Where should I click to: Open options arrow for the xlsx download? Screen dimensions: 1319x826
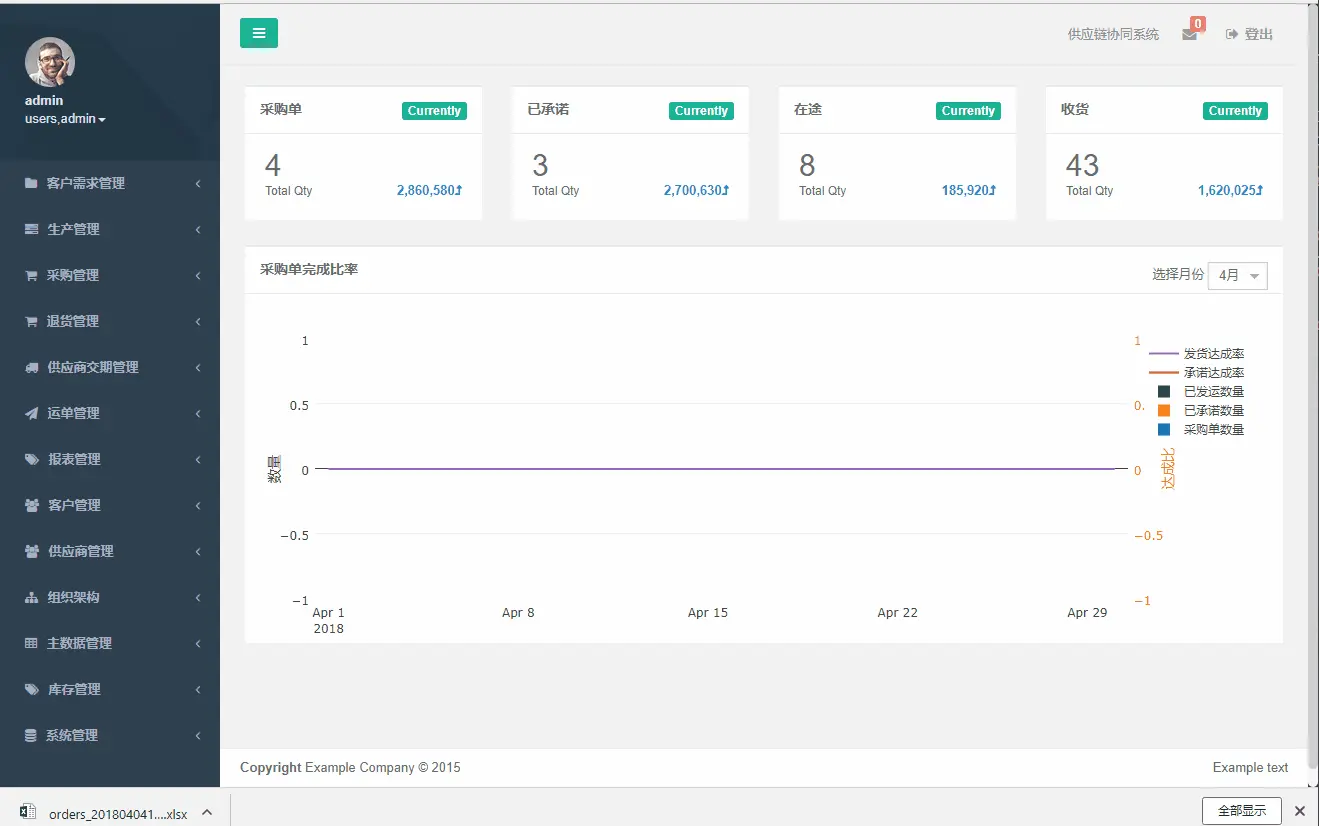click(x=207, y=812)
